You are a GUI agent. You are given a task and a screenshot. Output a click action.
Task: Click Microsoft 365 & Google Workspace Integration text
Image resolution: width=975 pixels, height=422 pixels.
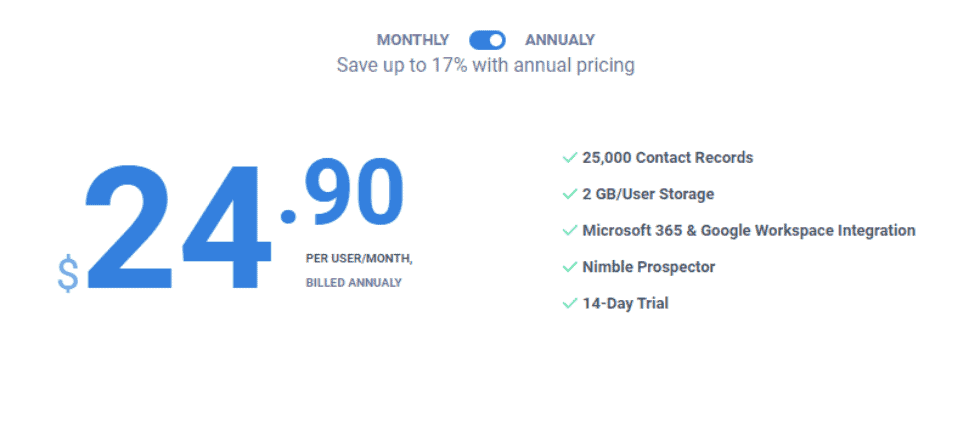[x=749, y=231]
